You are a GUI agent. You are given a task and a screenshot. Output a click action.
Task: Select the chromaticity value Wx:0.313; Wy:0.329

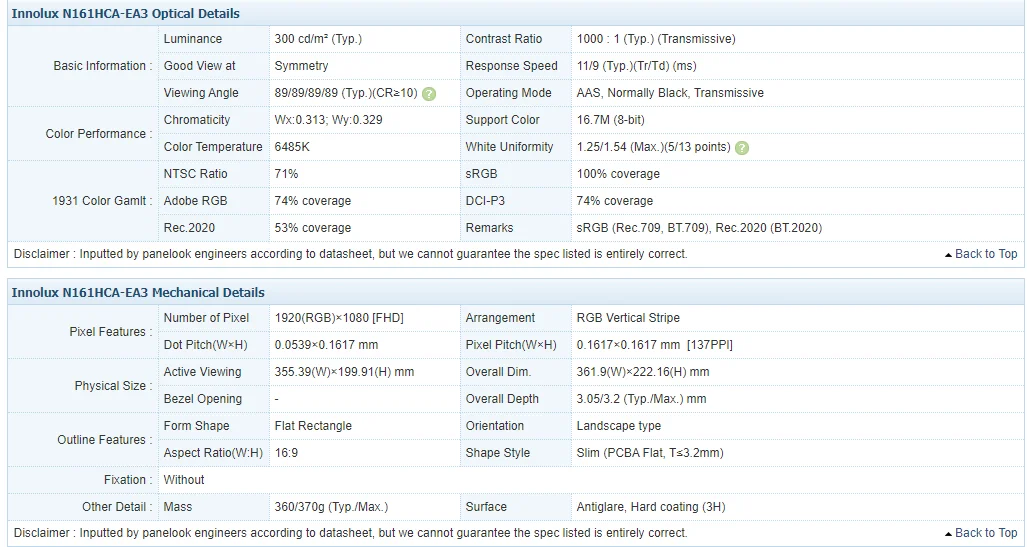(x=328, y=120)
